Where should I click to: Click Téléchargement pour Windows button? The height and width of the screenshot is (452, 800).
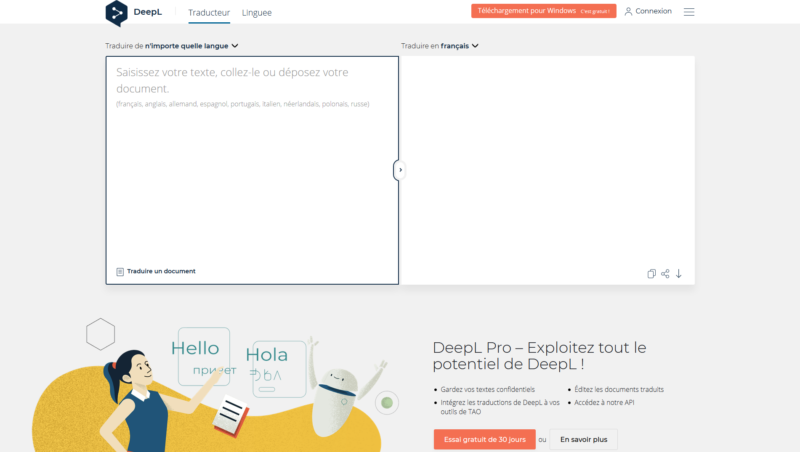pos(543,11)
